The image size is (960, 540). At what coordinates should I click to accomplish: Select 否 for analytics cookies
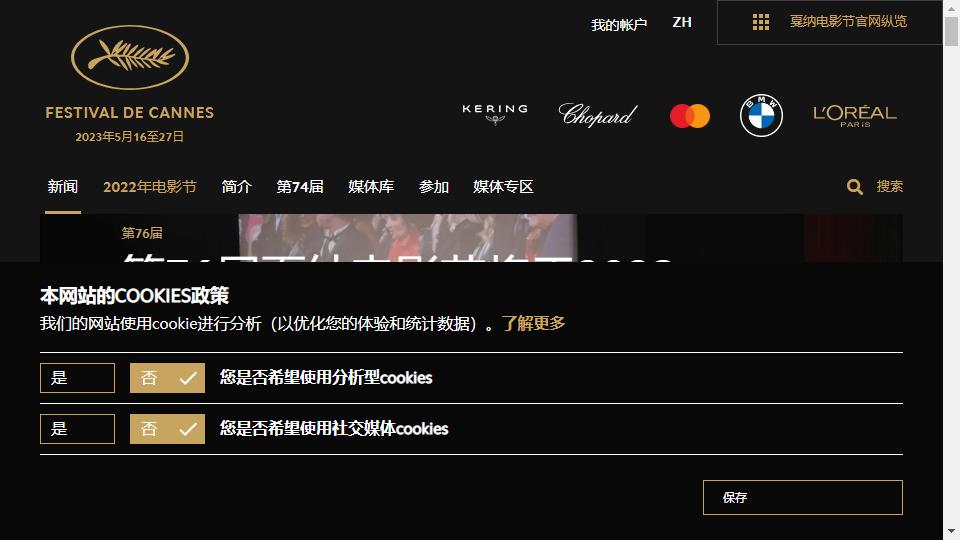coord(167,378)
